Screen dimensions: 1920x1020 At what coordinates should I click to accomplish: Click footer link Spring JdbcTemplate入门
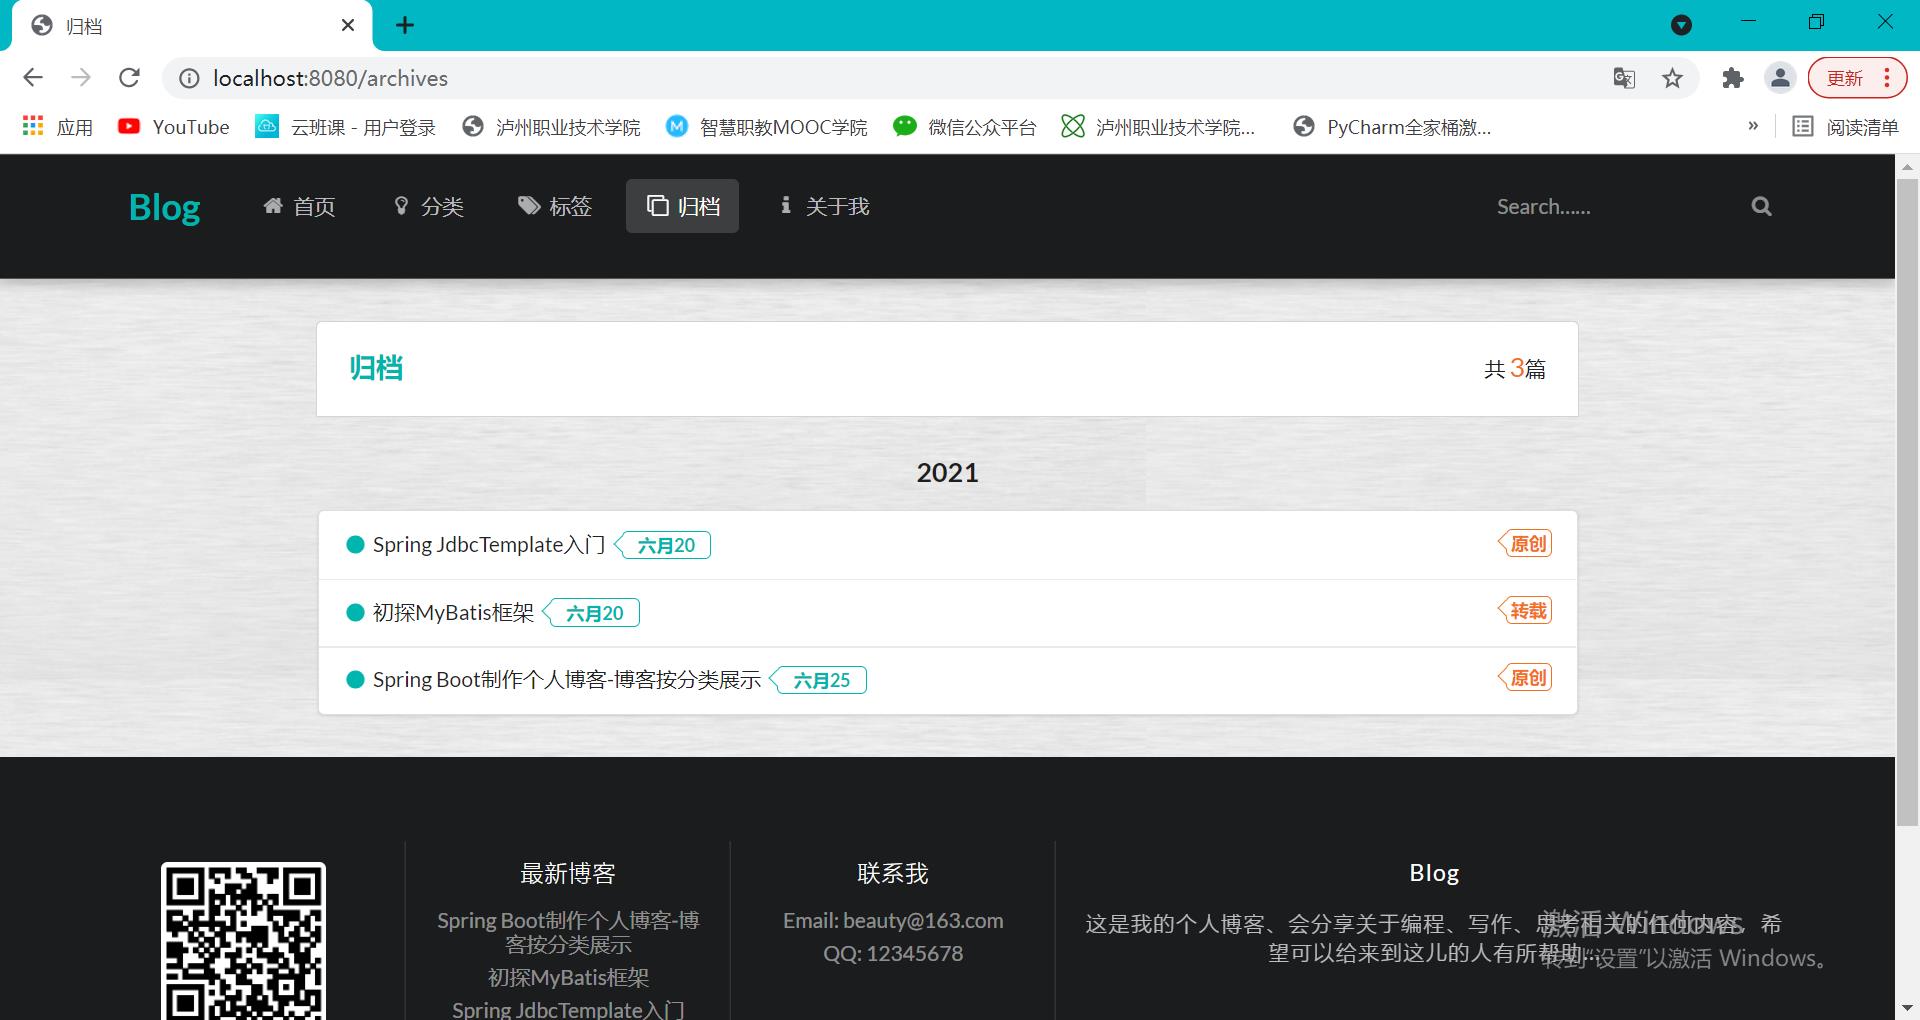(568, 1008)
